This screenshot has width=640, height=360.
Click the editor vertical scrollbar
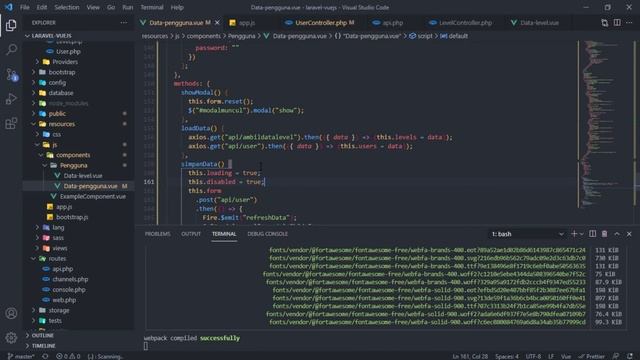pyautogui.click(x=637, y=133)
